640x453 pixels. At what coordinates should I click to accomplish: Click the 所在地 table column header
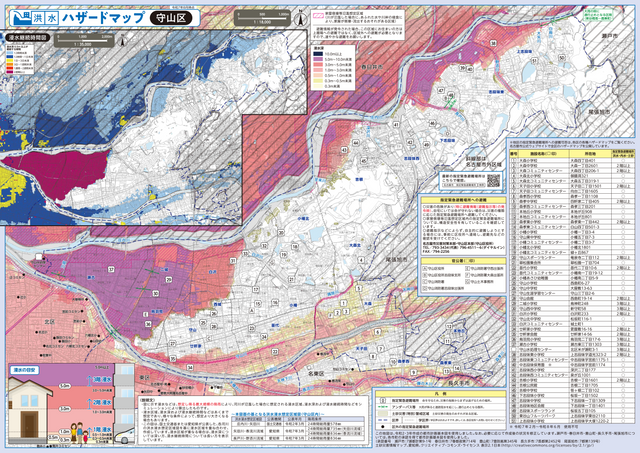[590, 154]
